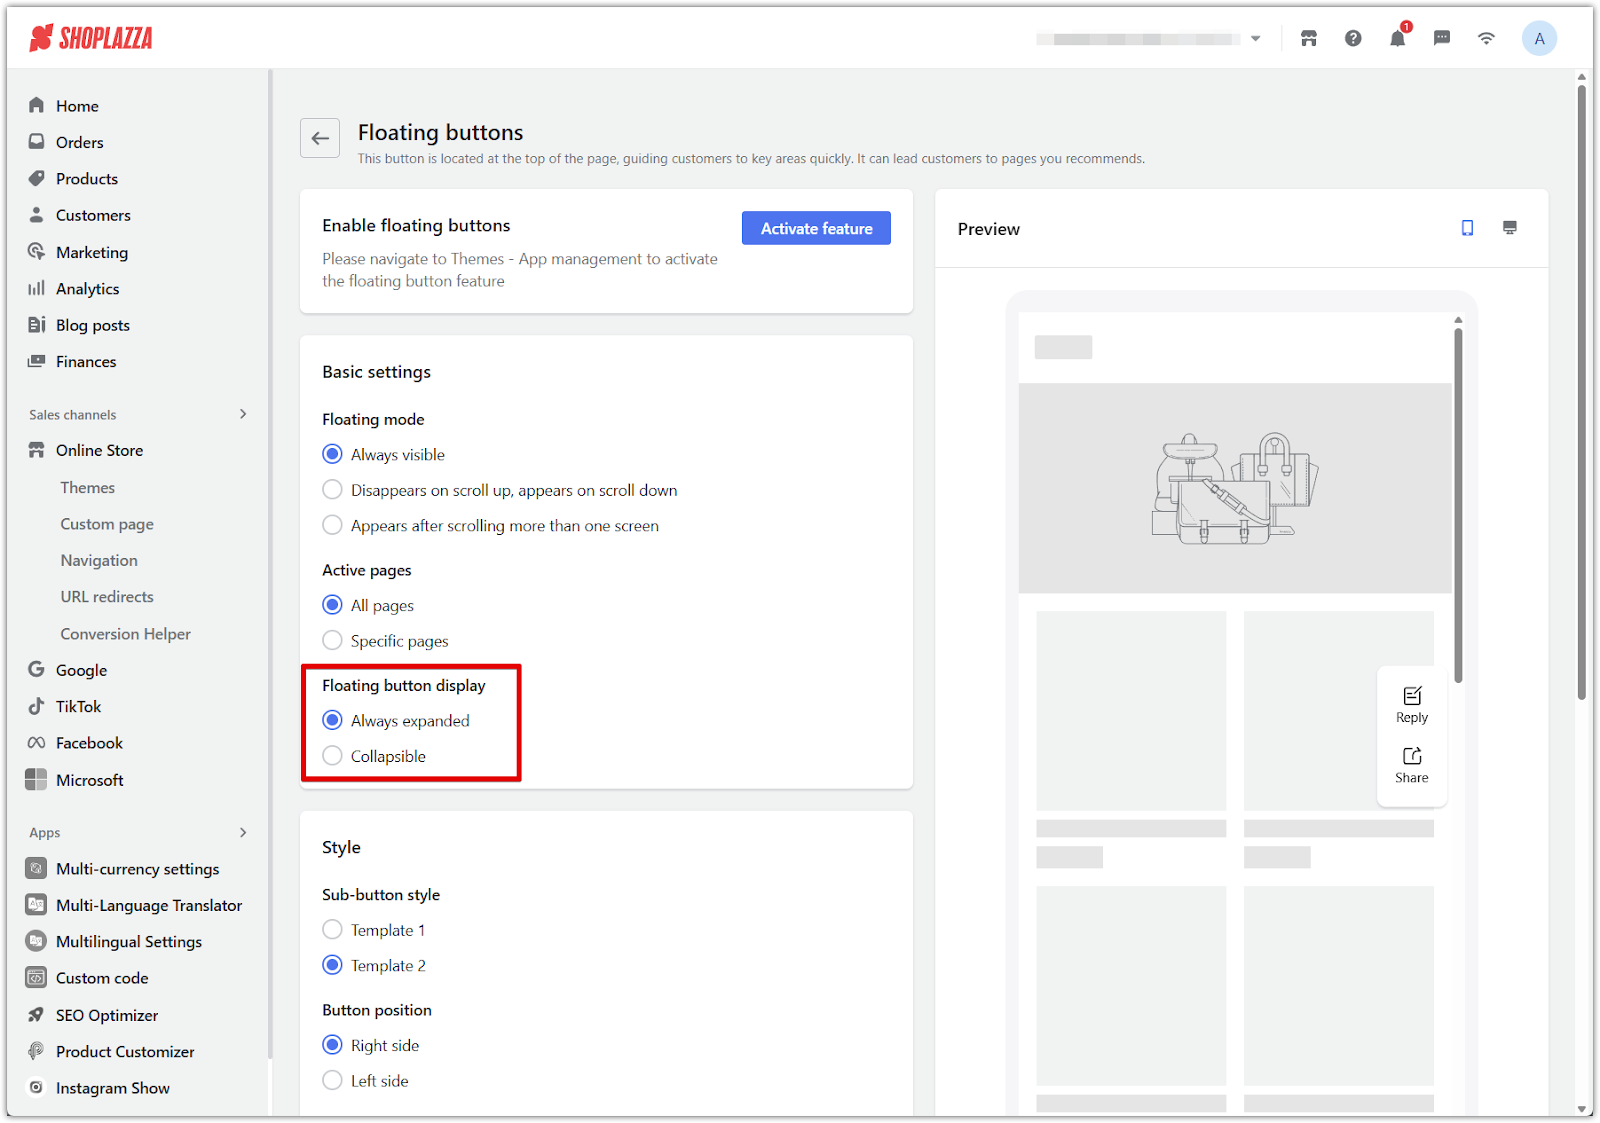Open Conversion Helper link

click(x=125, y=634)
